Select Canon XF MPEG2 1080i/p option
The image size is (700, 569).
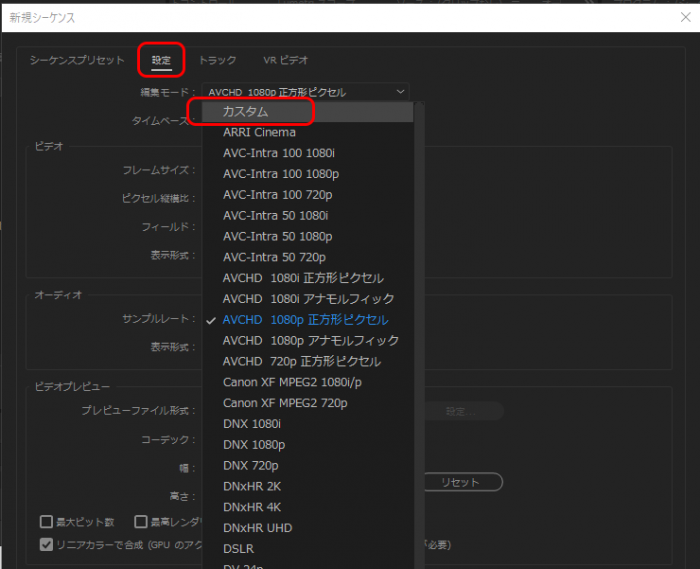click(x=307, y=382)
